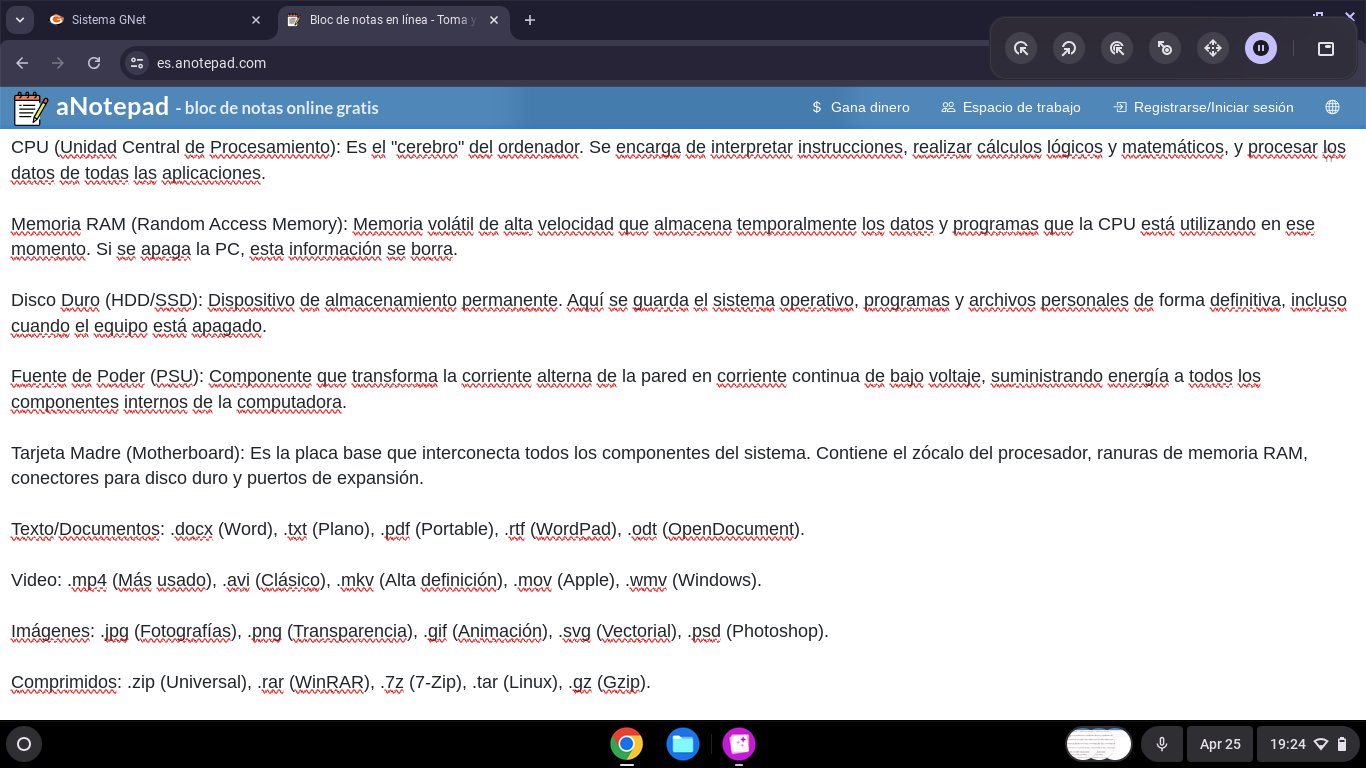Switch to the Sistema GNet tab

point(150,20)
